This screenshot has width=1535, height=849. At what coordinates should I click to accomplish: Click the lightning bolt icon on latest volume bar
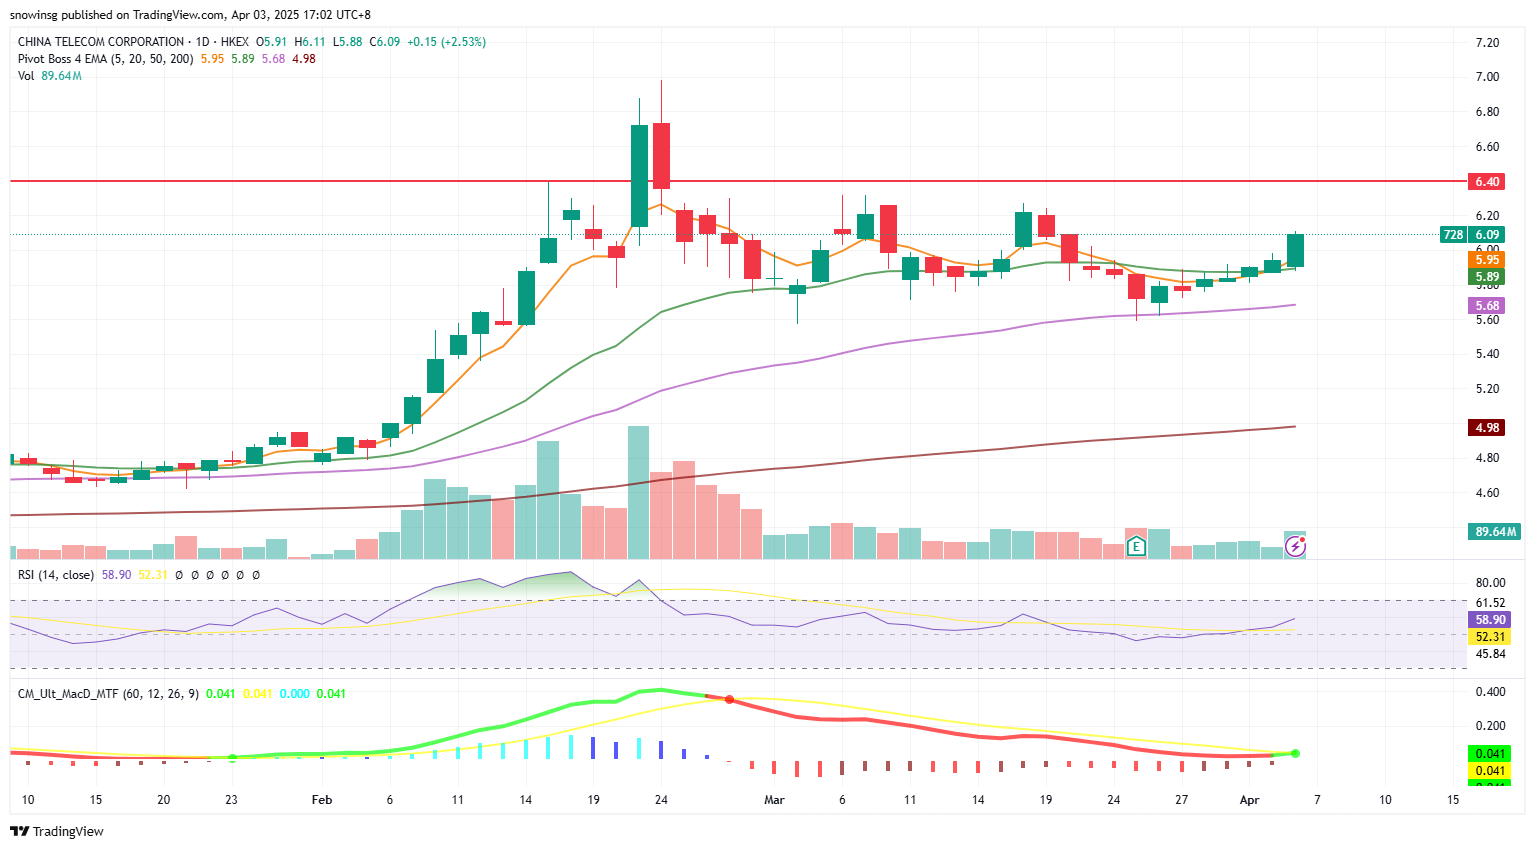coord(1295,546)
